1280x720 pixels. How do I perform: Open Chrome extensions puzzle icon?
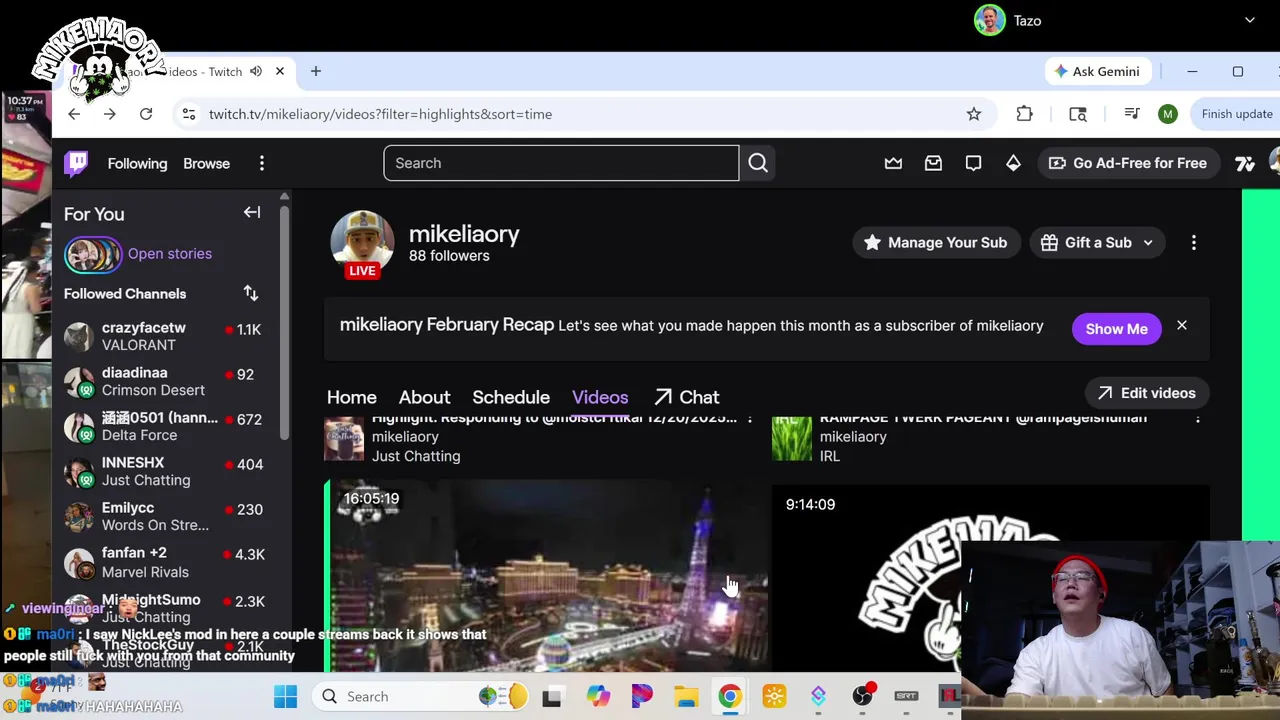[1024, 114]
